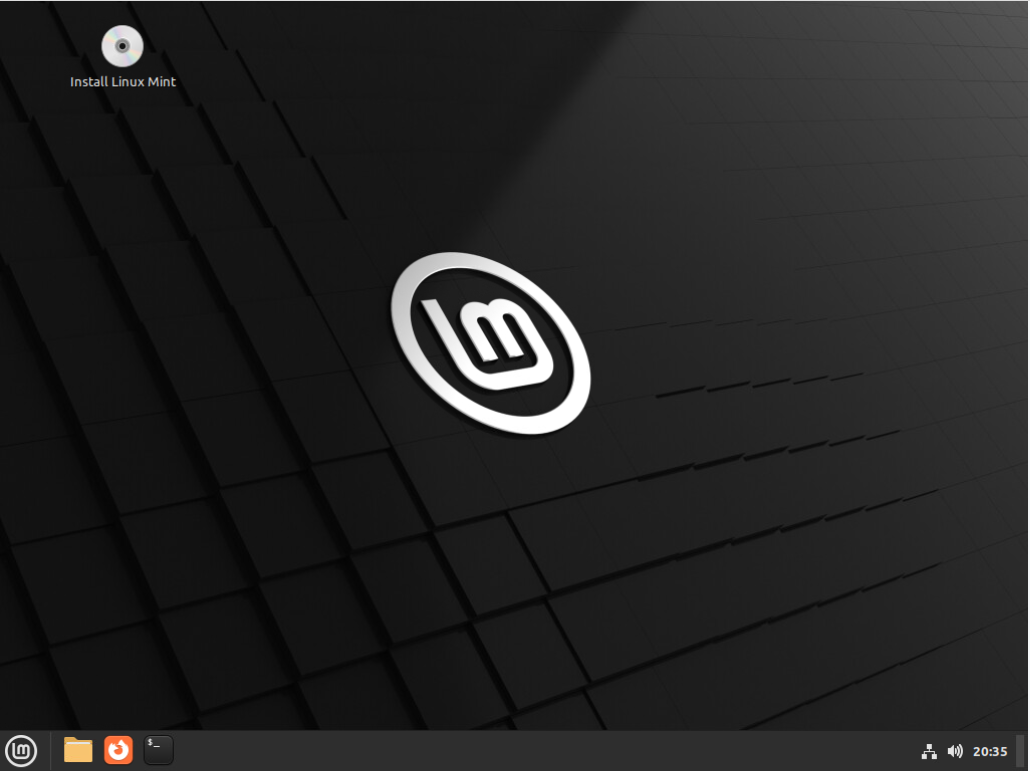1030x771 pixels.
Task: Open the Linux Mint start menu
Action: [21, 751]
